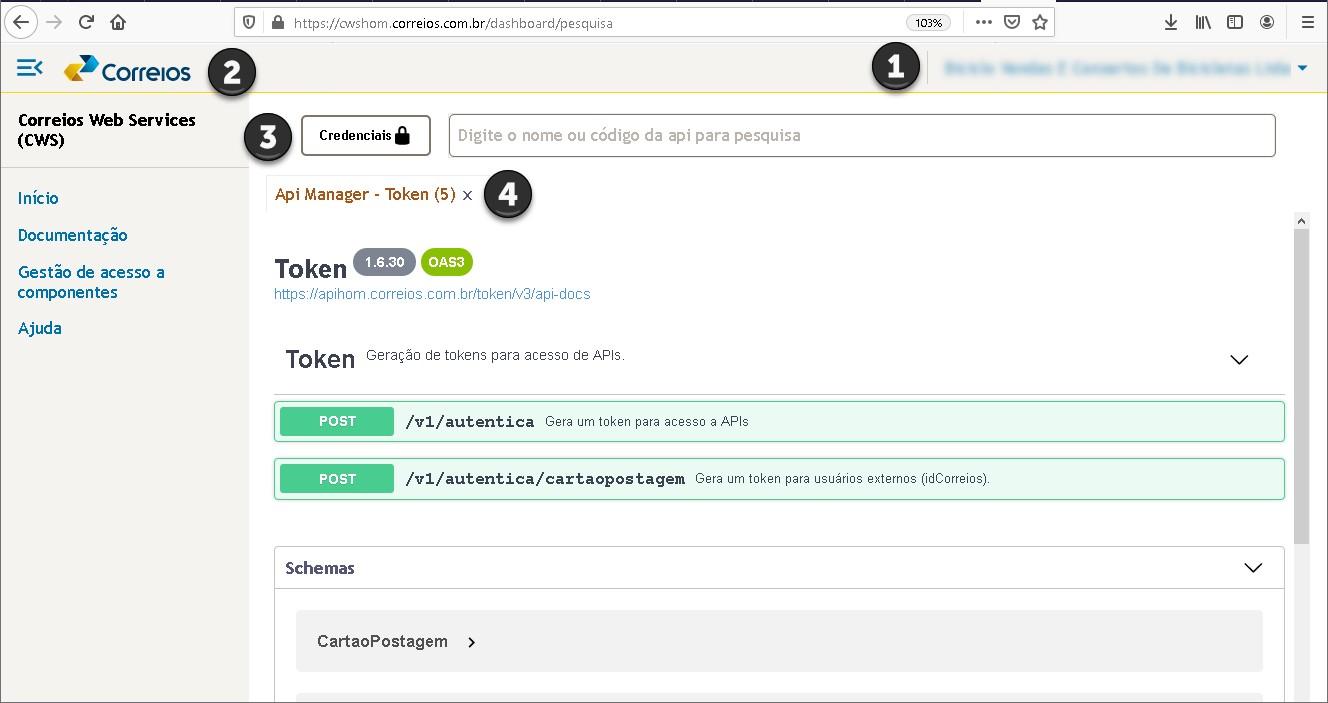Open Documentação in the sidebar
1328x703 pixels.
(x=73, y=235)
